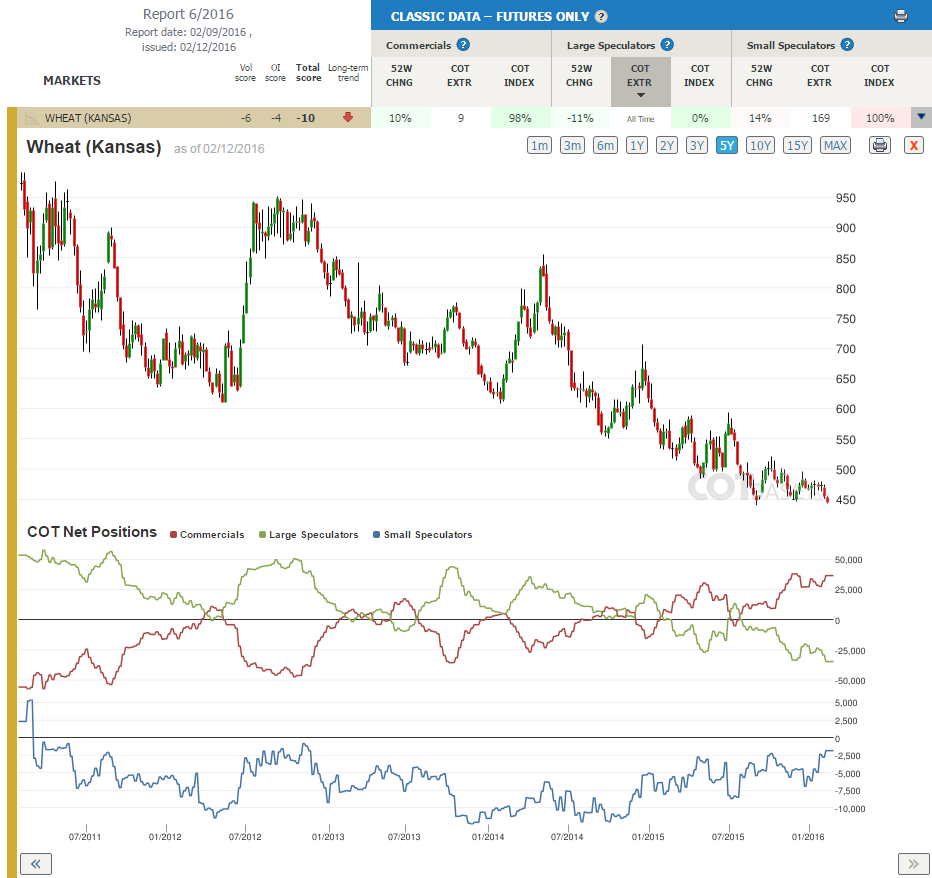This screenshot has height=878, width=932.
Task: Open the Commercials help icon
Action: point(463,45)
